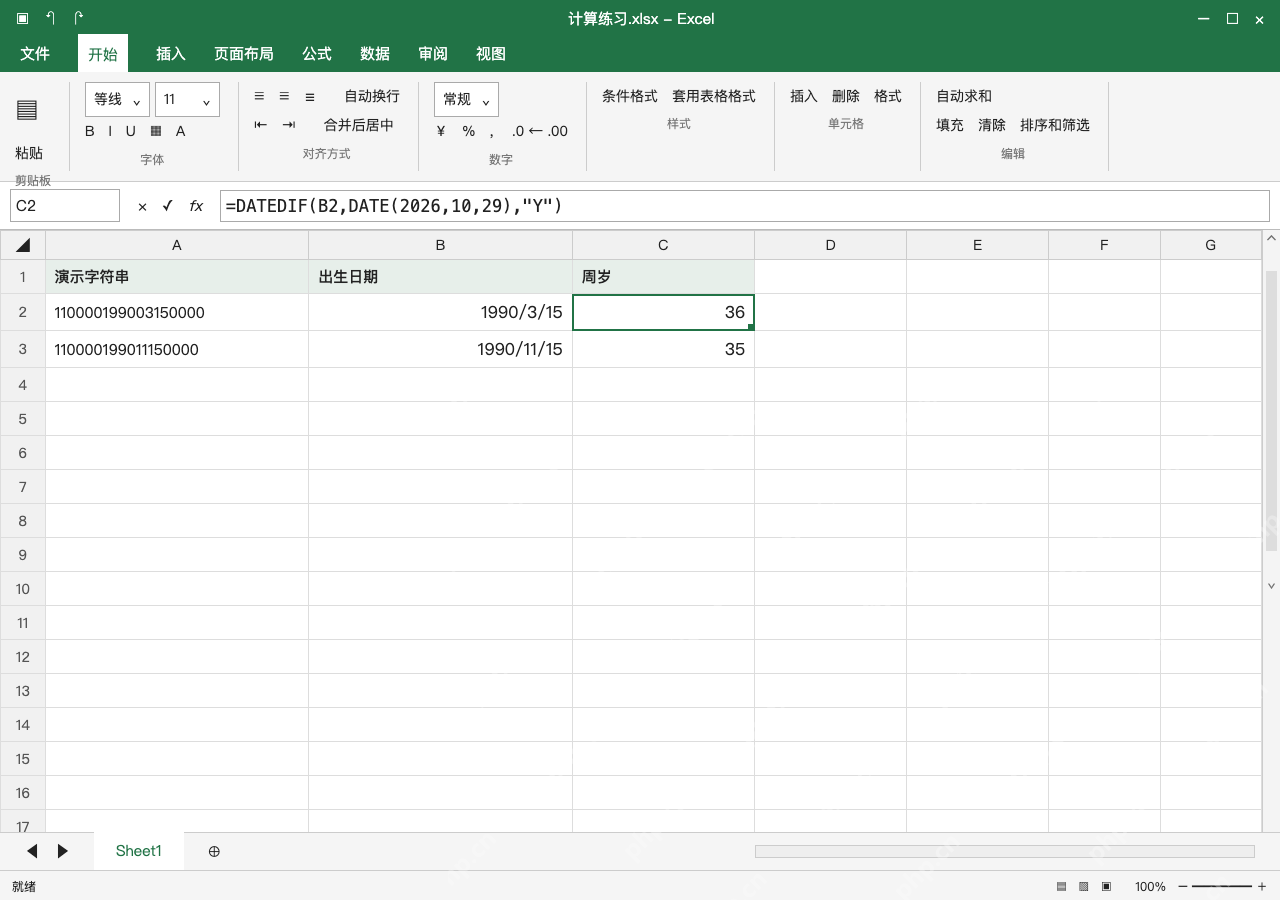The height and width of the screenshot is (900, 1280).
Task: Click the save icon in the title bar
Action: 22,18
